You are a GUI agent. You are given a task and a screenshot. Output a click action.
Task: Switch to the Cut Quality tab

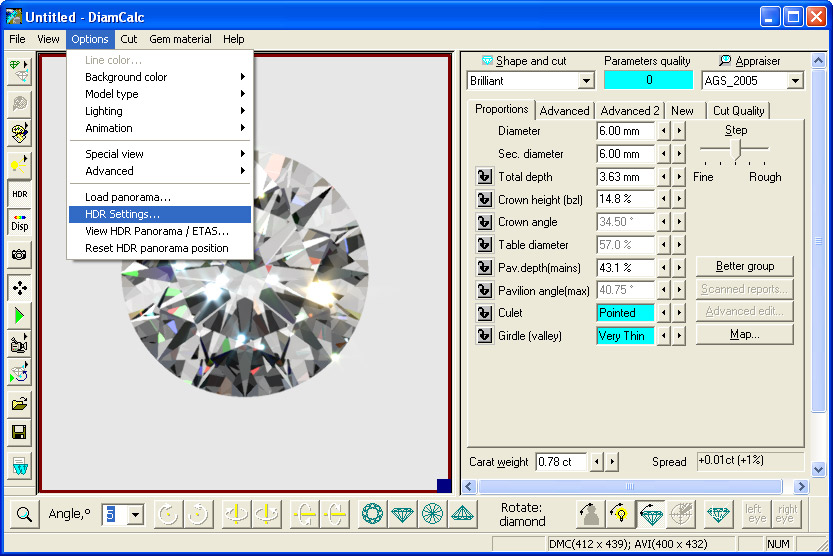click(x=738, y=111)
